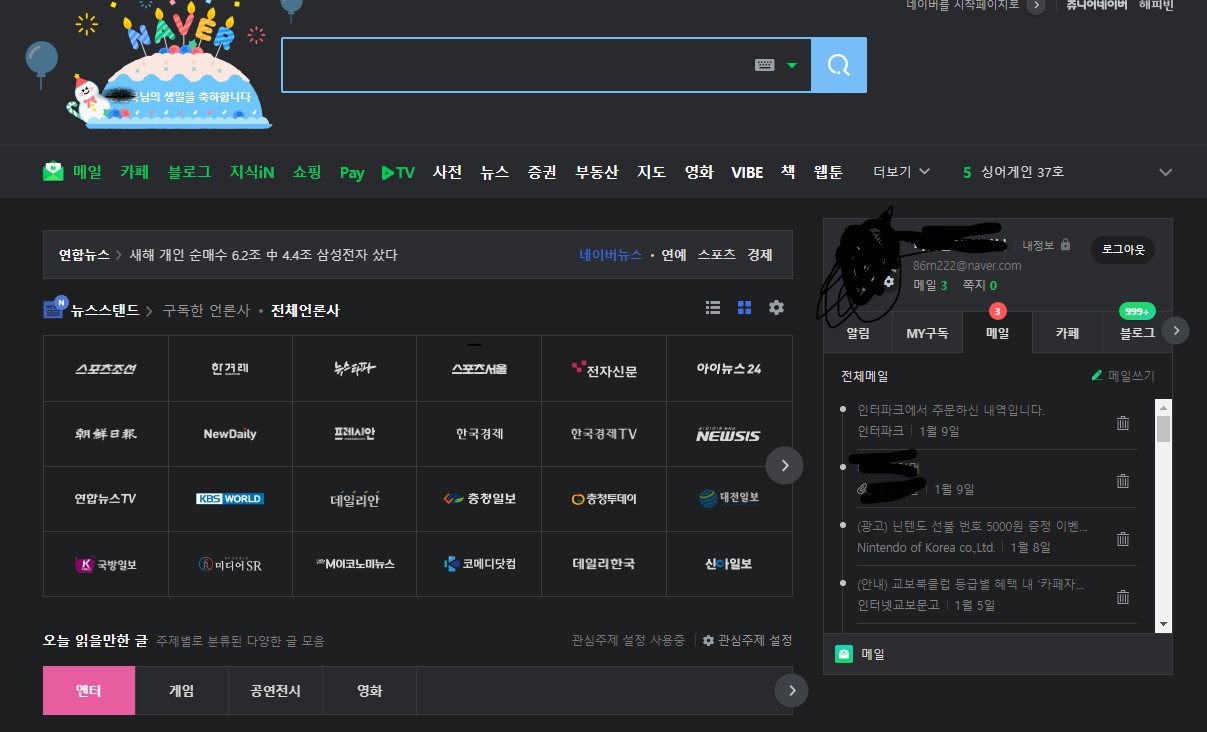Open 교보북클럽 등급별 혜택 mail
This screenshot has height=732, width=1207.
pyautogui.click(x=971, y=584)
